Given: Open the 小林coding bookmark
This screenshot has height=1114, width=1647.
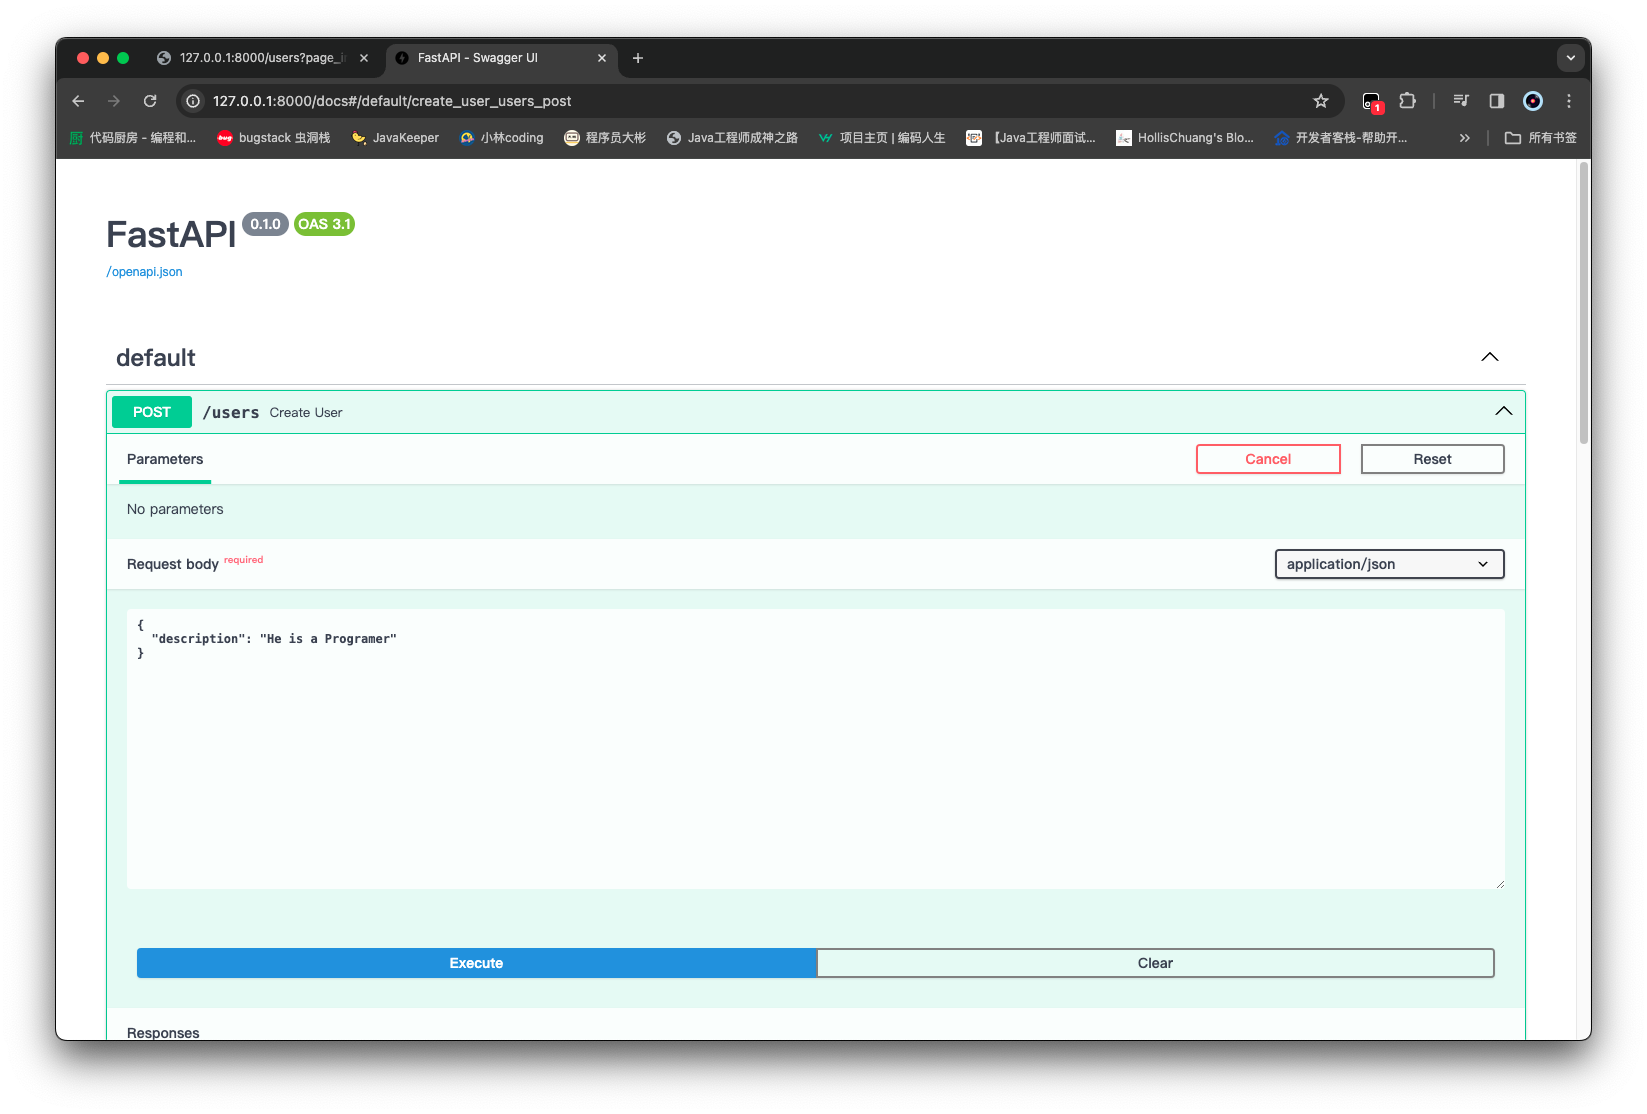Looking at the screenshot, I should tap(502, 138).
